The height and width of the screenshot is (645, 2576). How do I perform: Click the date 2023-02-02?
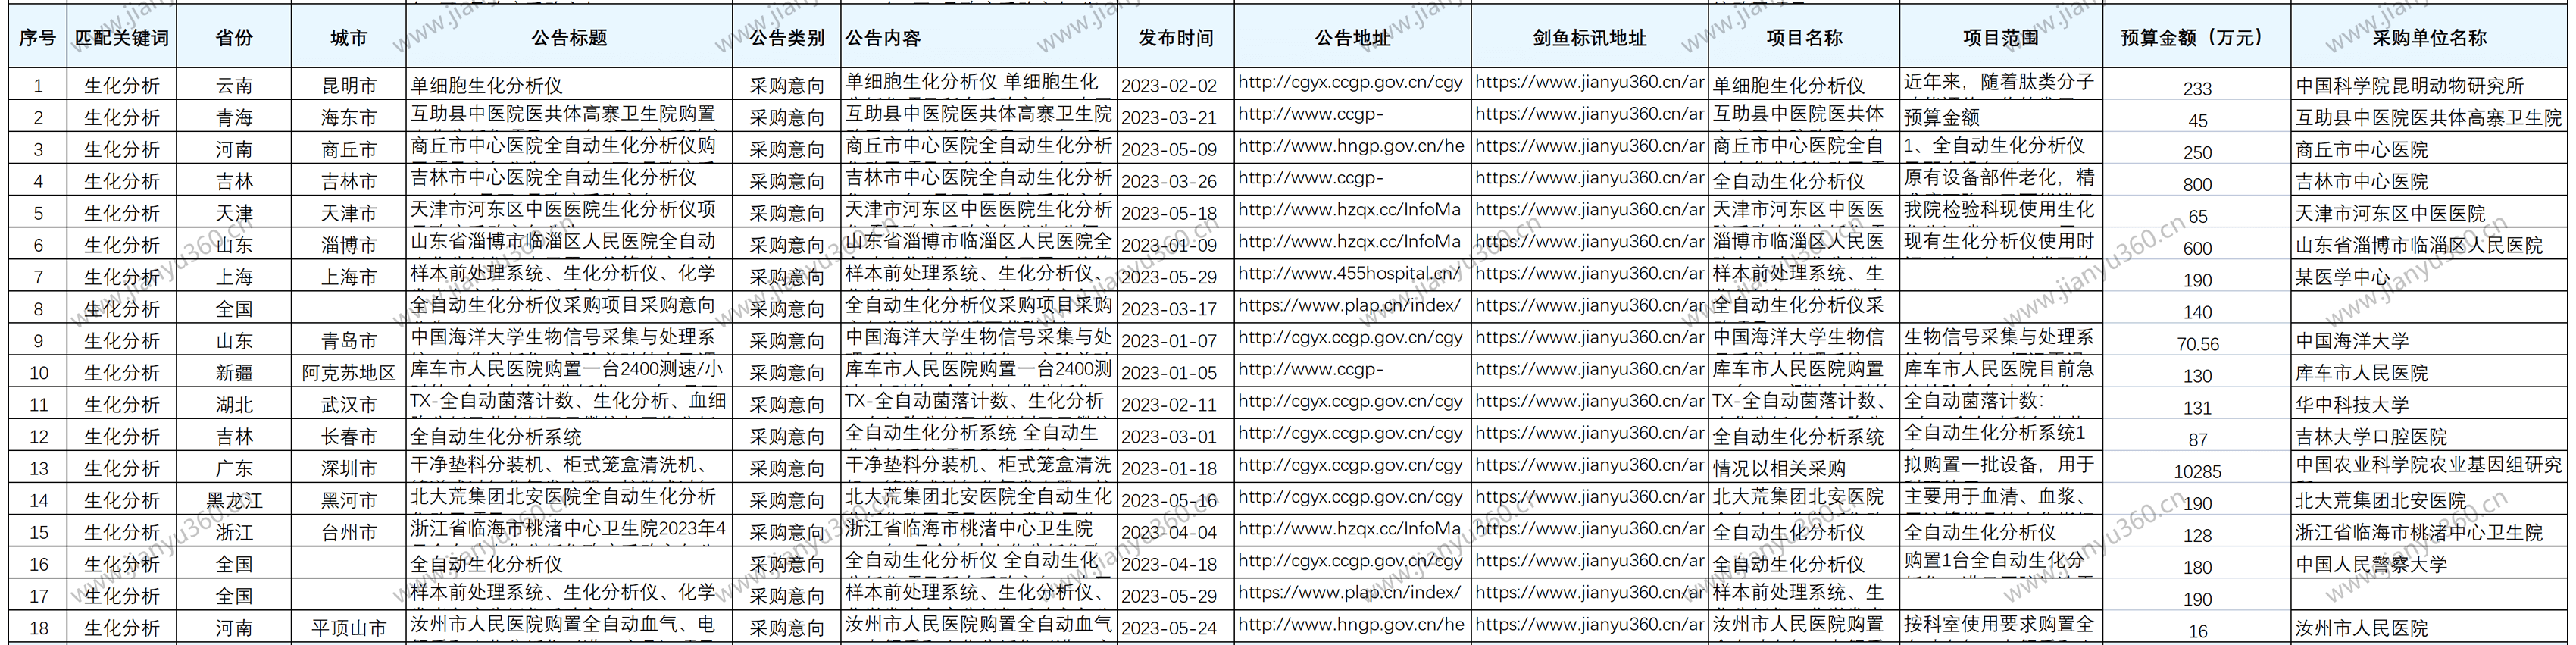[1169, 86]
